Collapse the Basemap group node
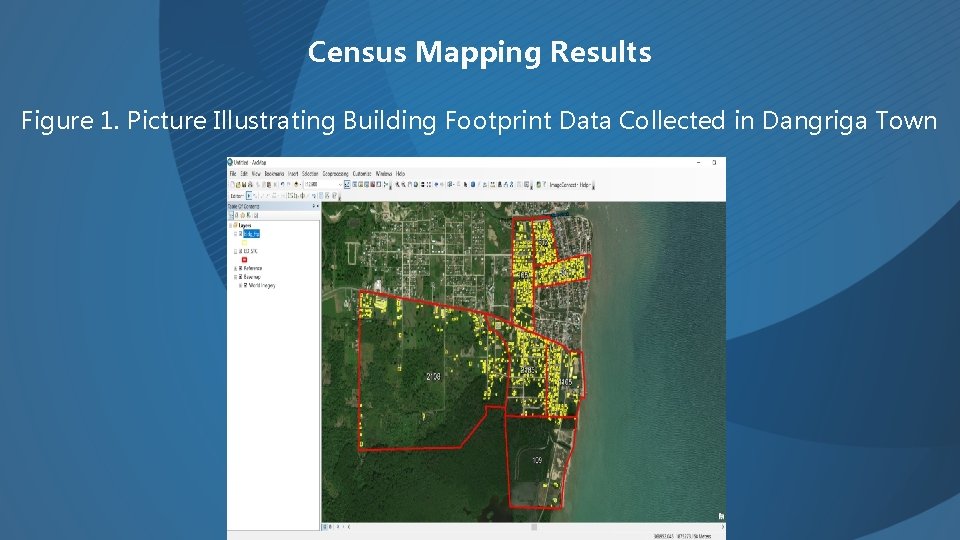Screen dimensions: 960x540 [x=235, y=277]
